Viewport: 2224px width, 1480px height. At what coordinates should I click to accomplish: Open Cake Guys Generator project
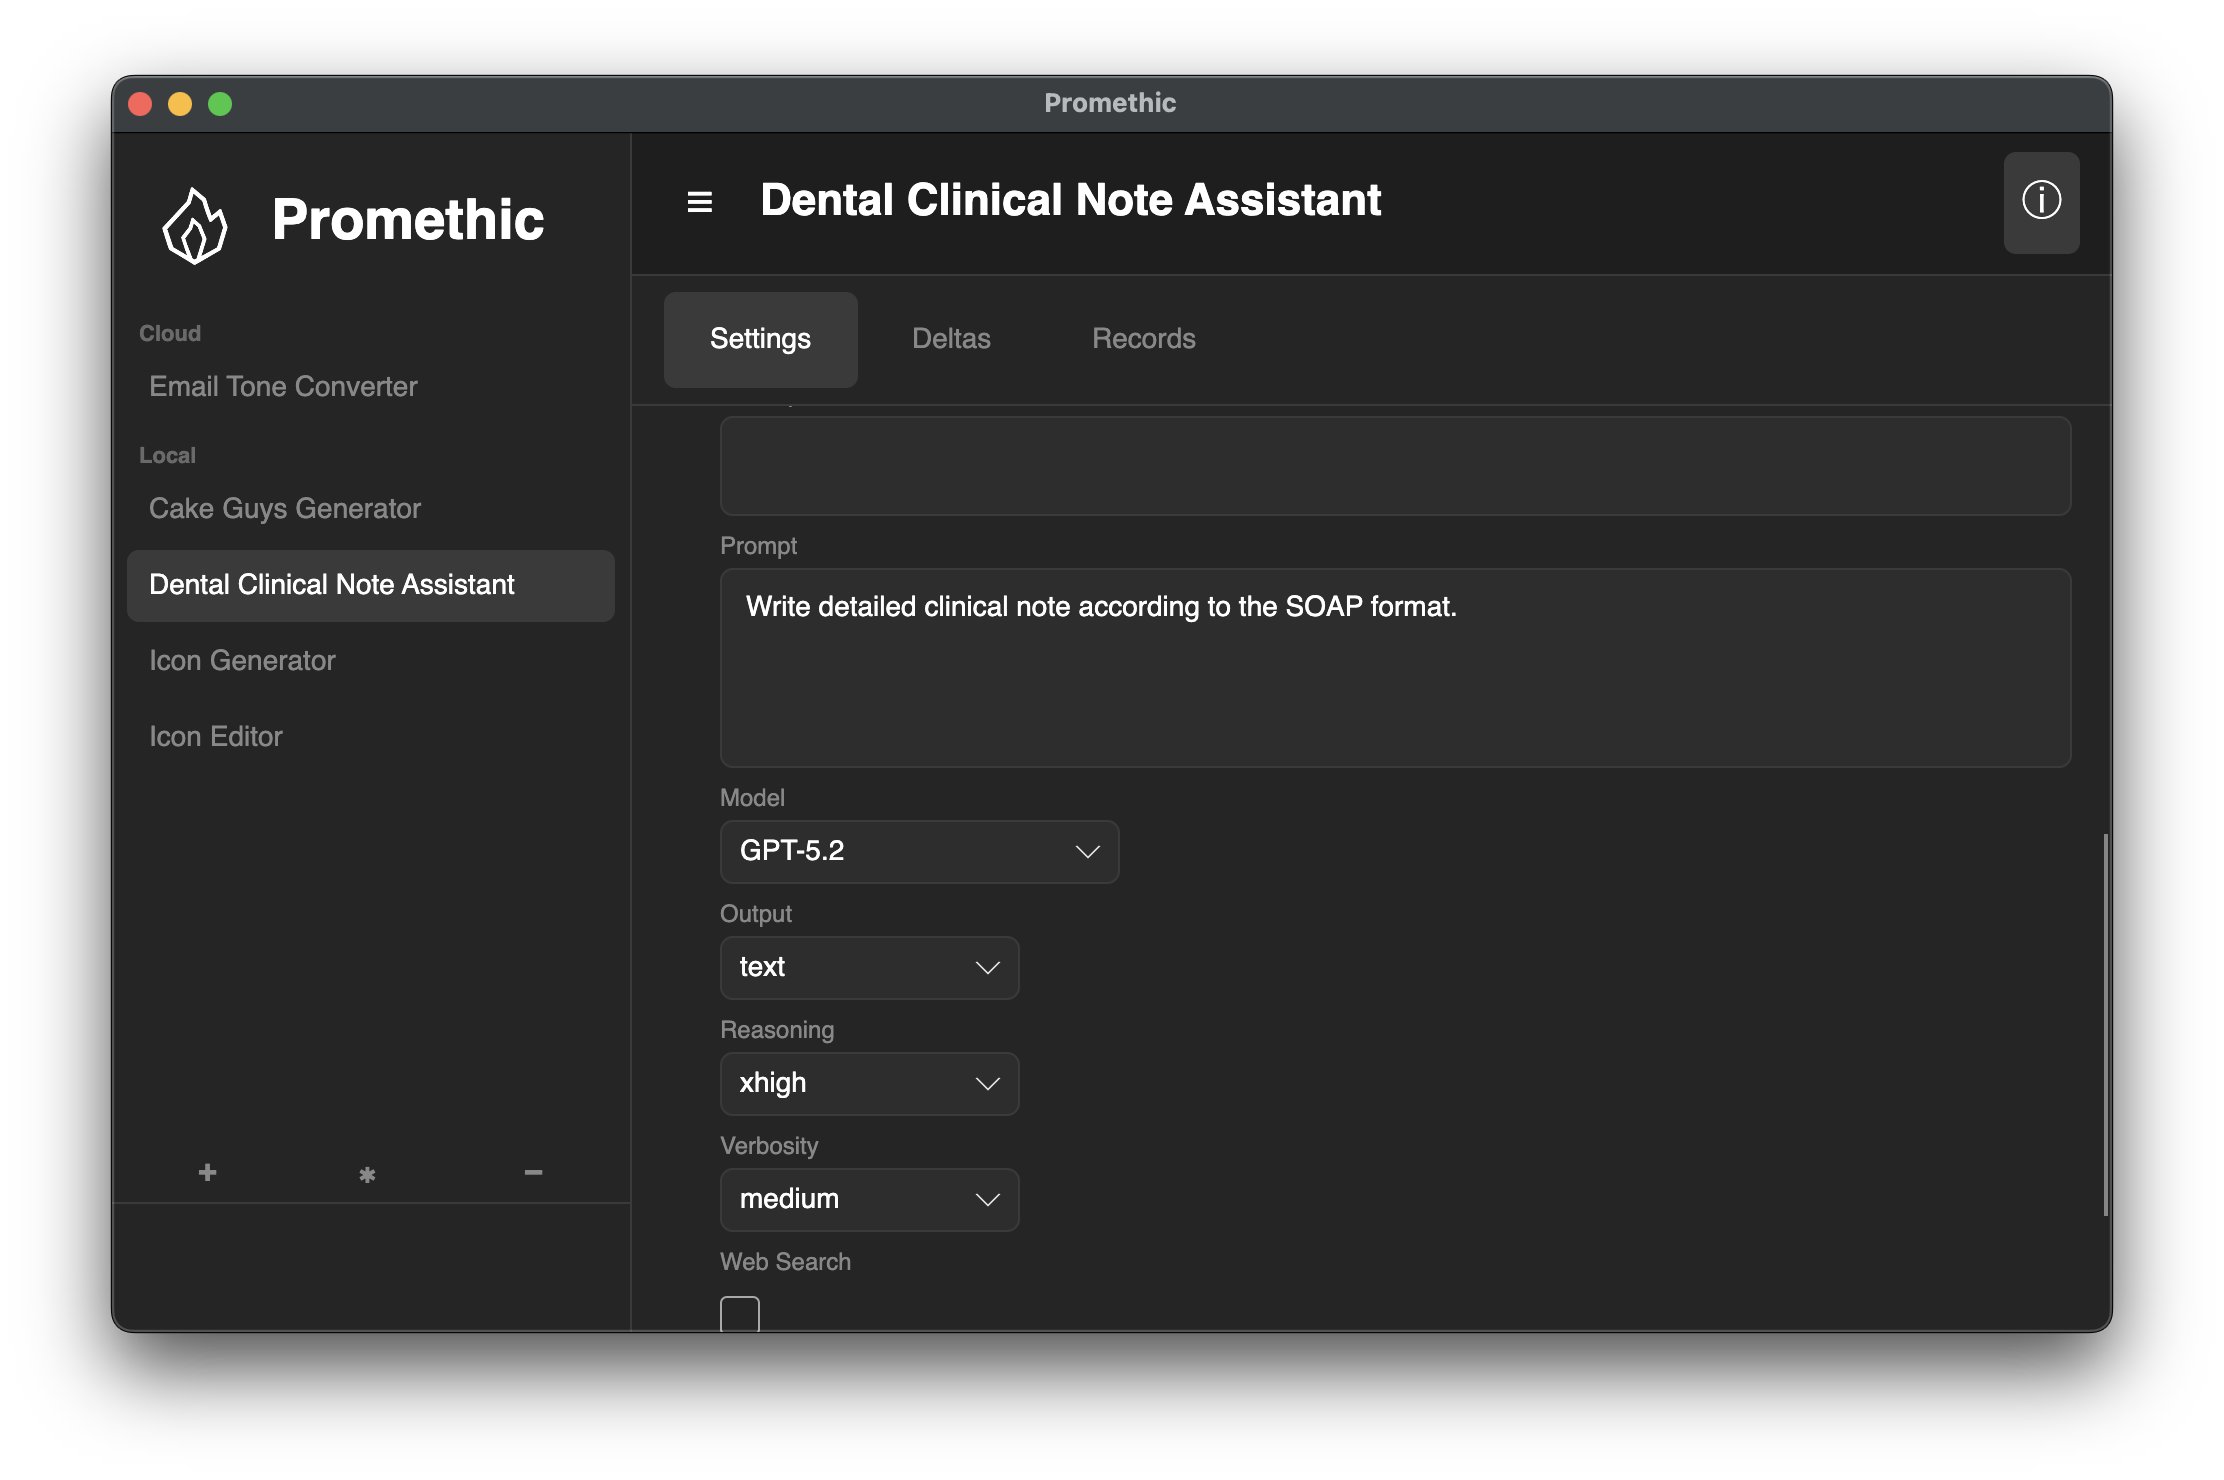click(284, 509)
